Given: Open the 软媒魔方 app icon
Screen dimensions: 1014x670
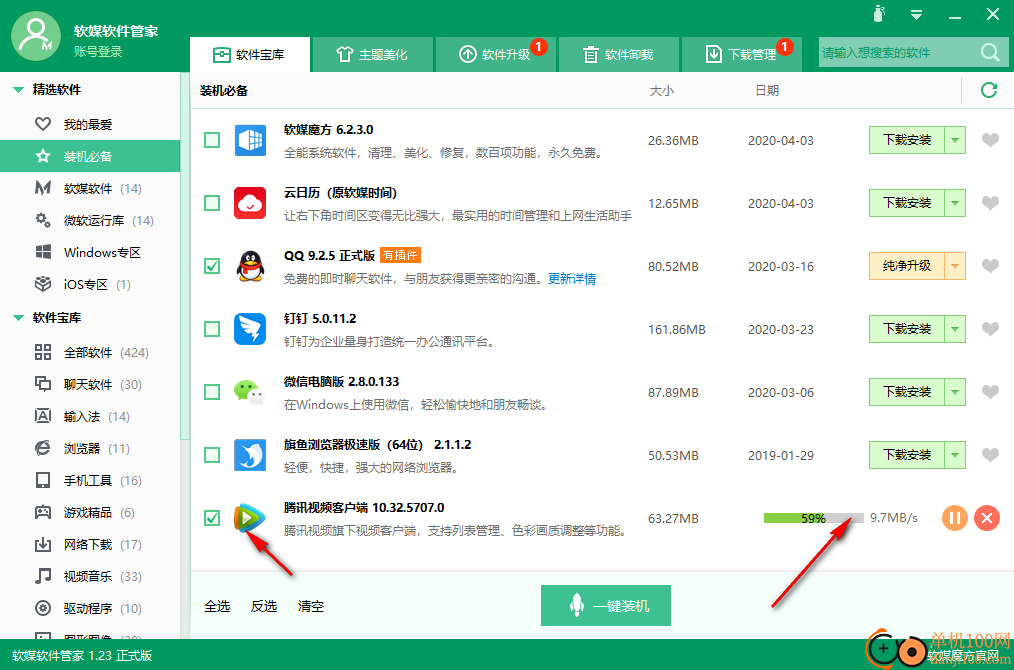Looking at the screenshot, I should [x=250, y=140].
